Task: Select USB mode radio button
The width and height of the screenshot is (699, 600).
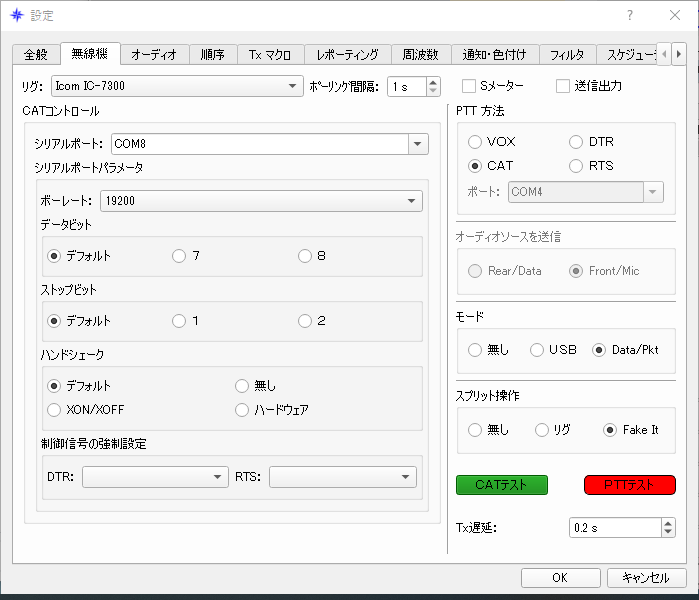Action: 537,350
